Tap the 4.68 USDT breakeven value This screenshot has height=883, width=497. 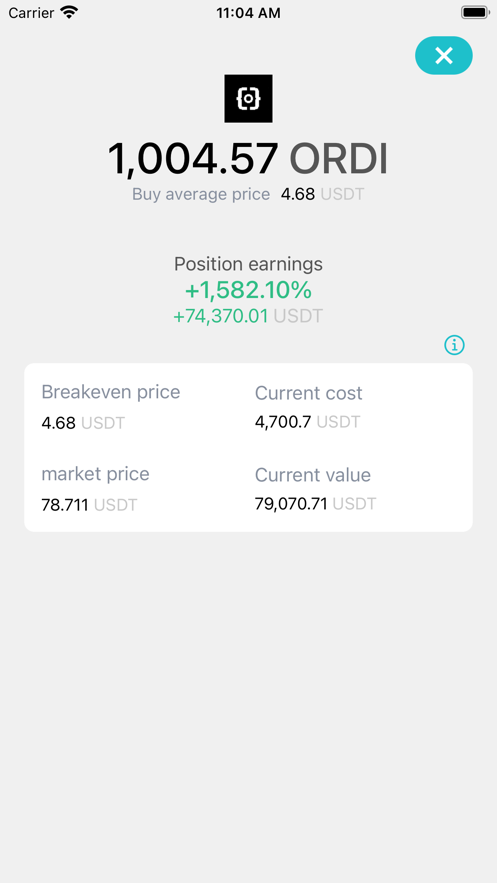pos(83,423)
